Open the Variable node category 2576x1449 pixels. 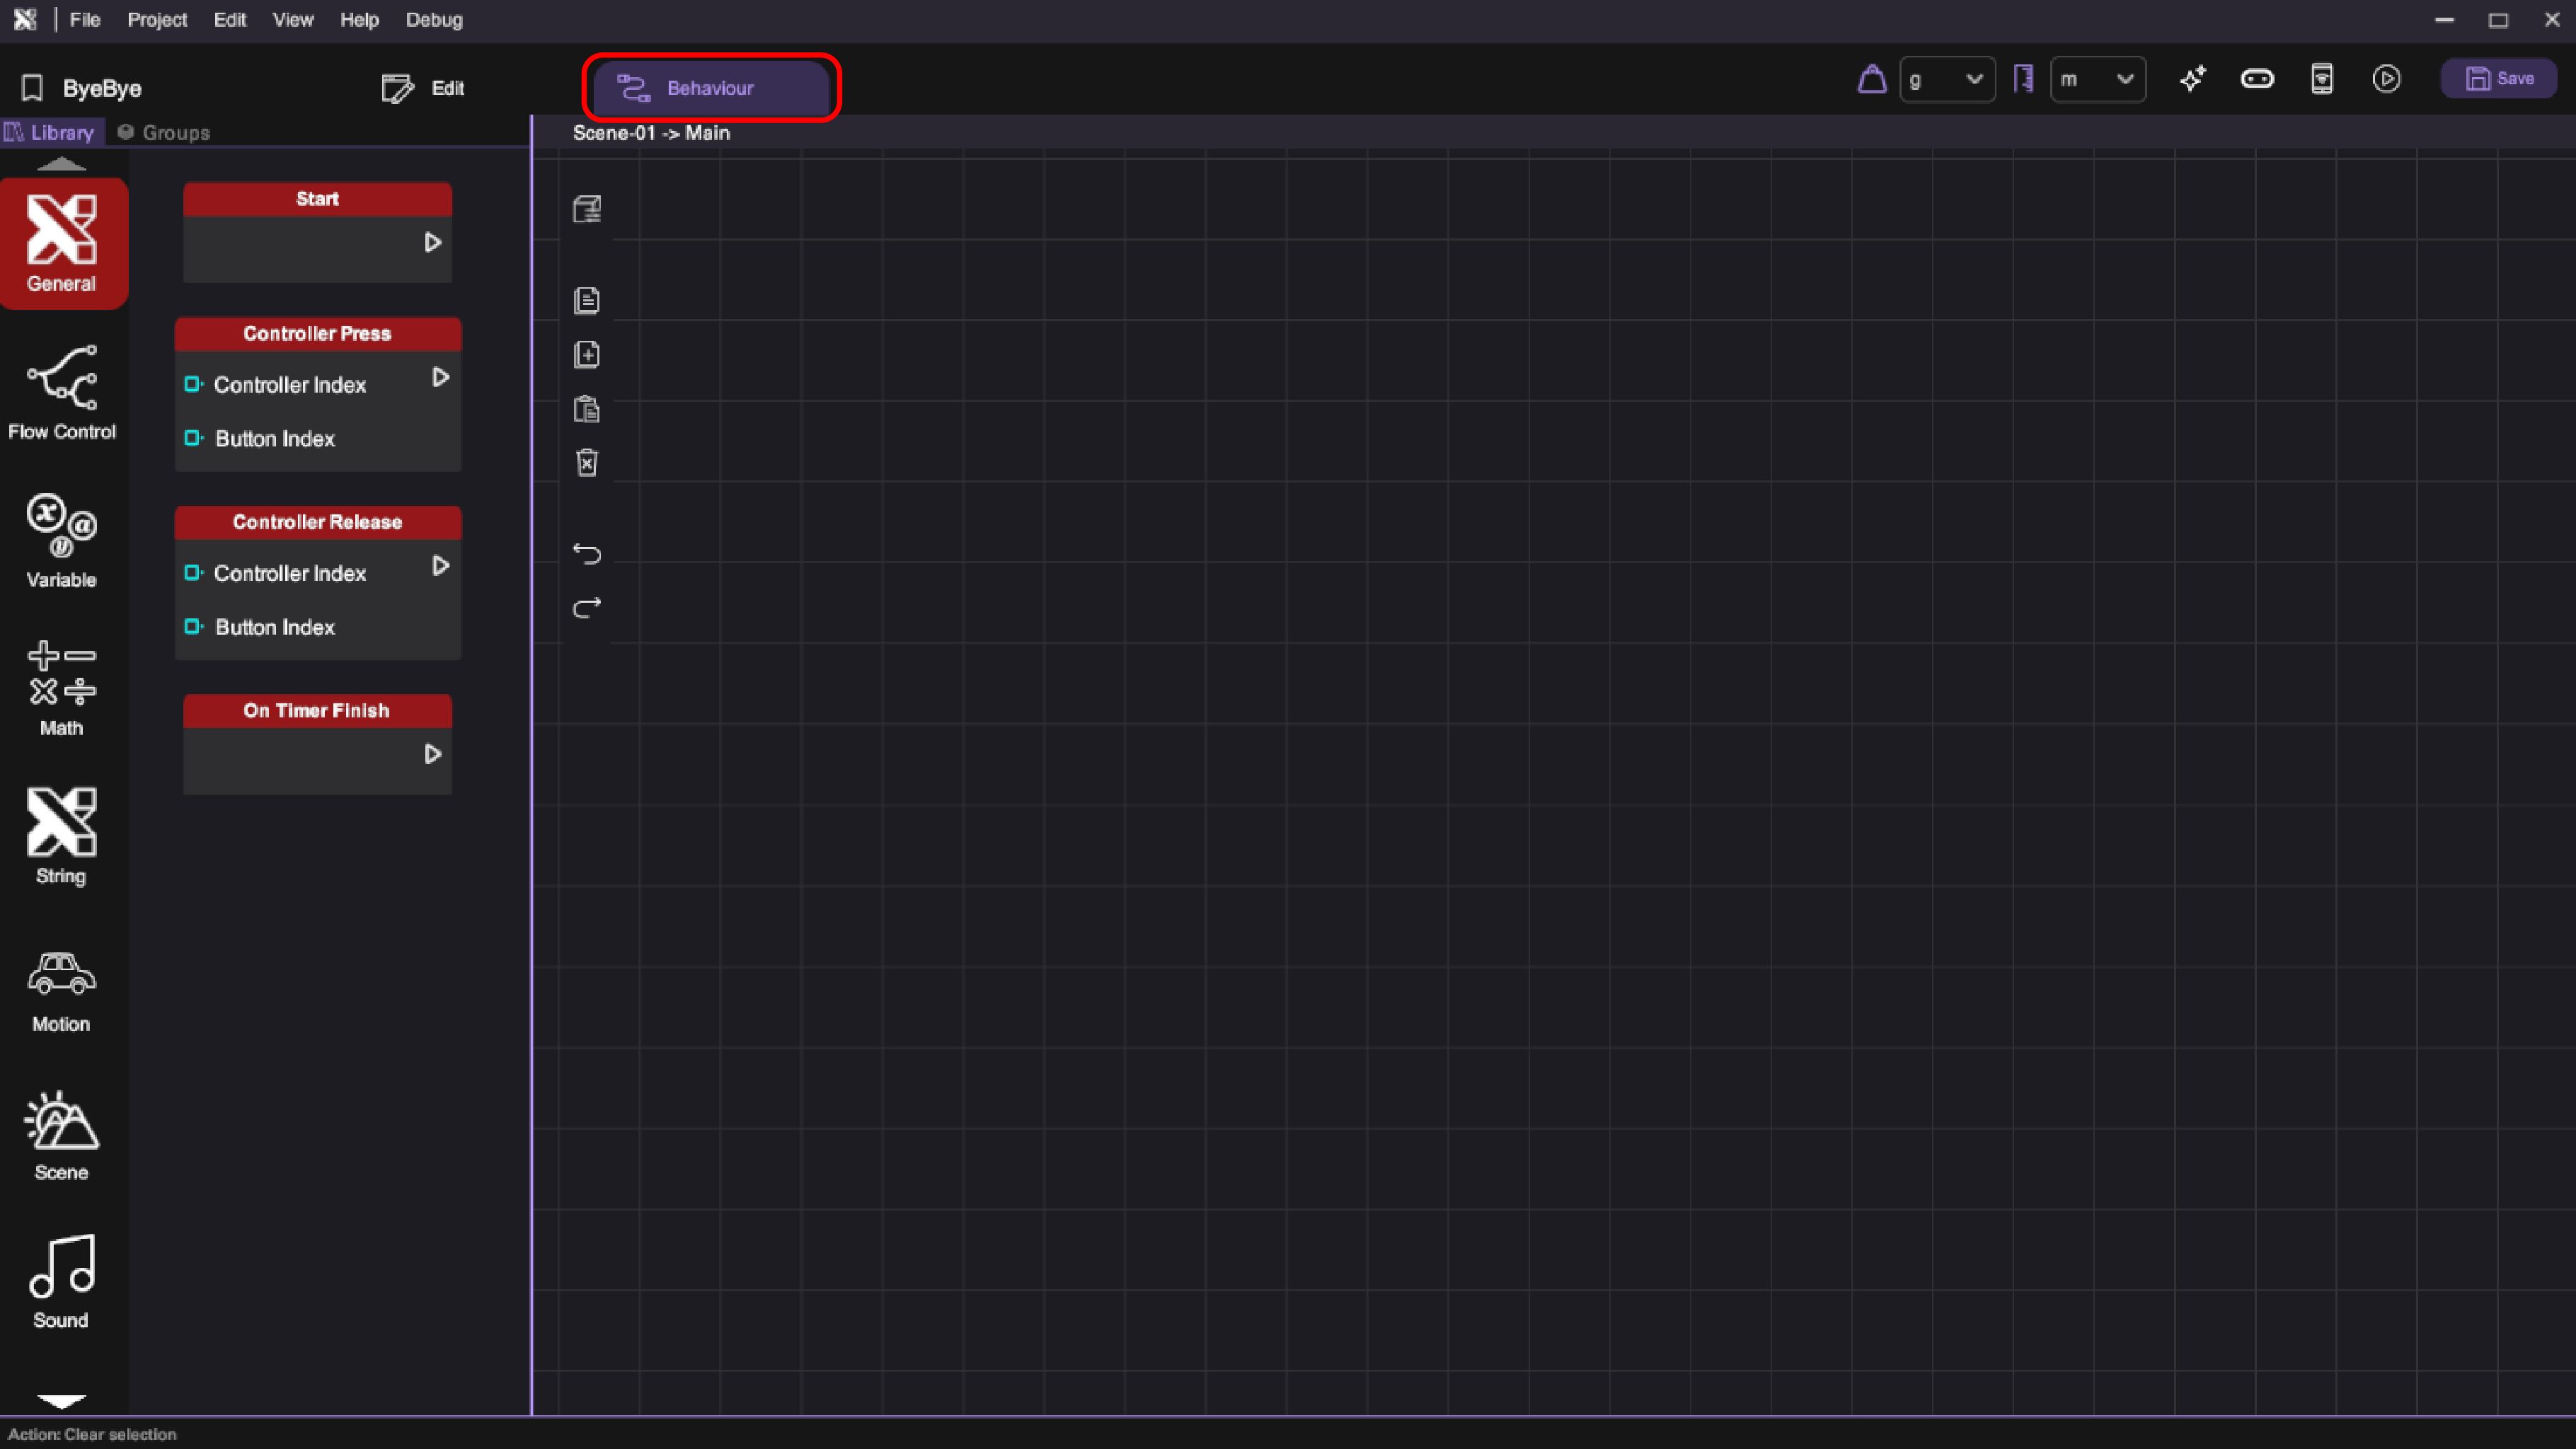click(x=62, y=540)
